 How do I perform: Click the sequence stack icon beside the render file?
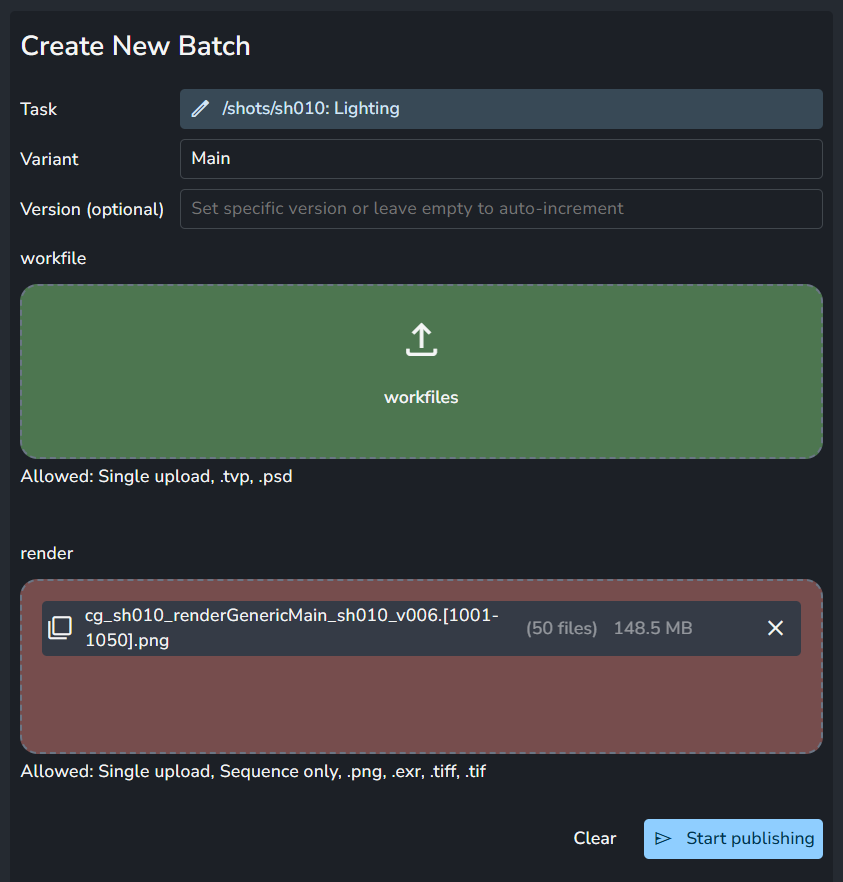click(60, 628)
